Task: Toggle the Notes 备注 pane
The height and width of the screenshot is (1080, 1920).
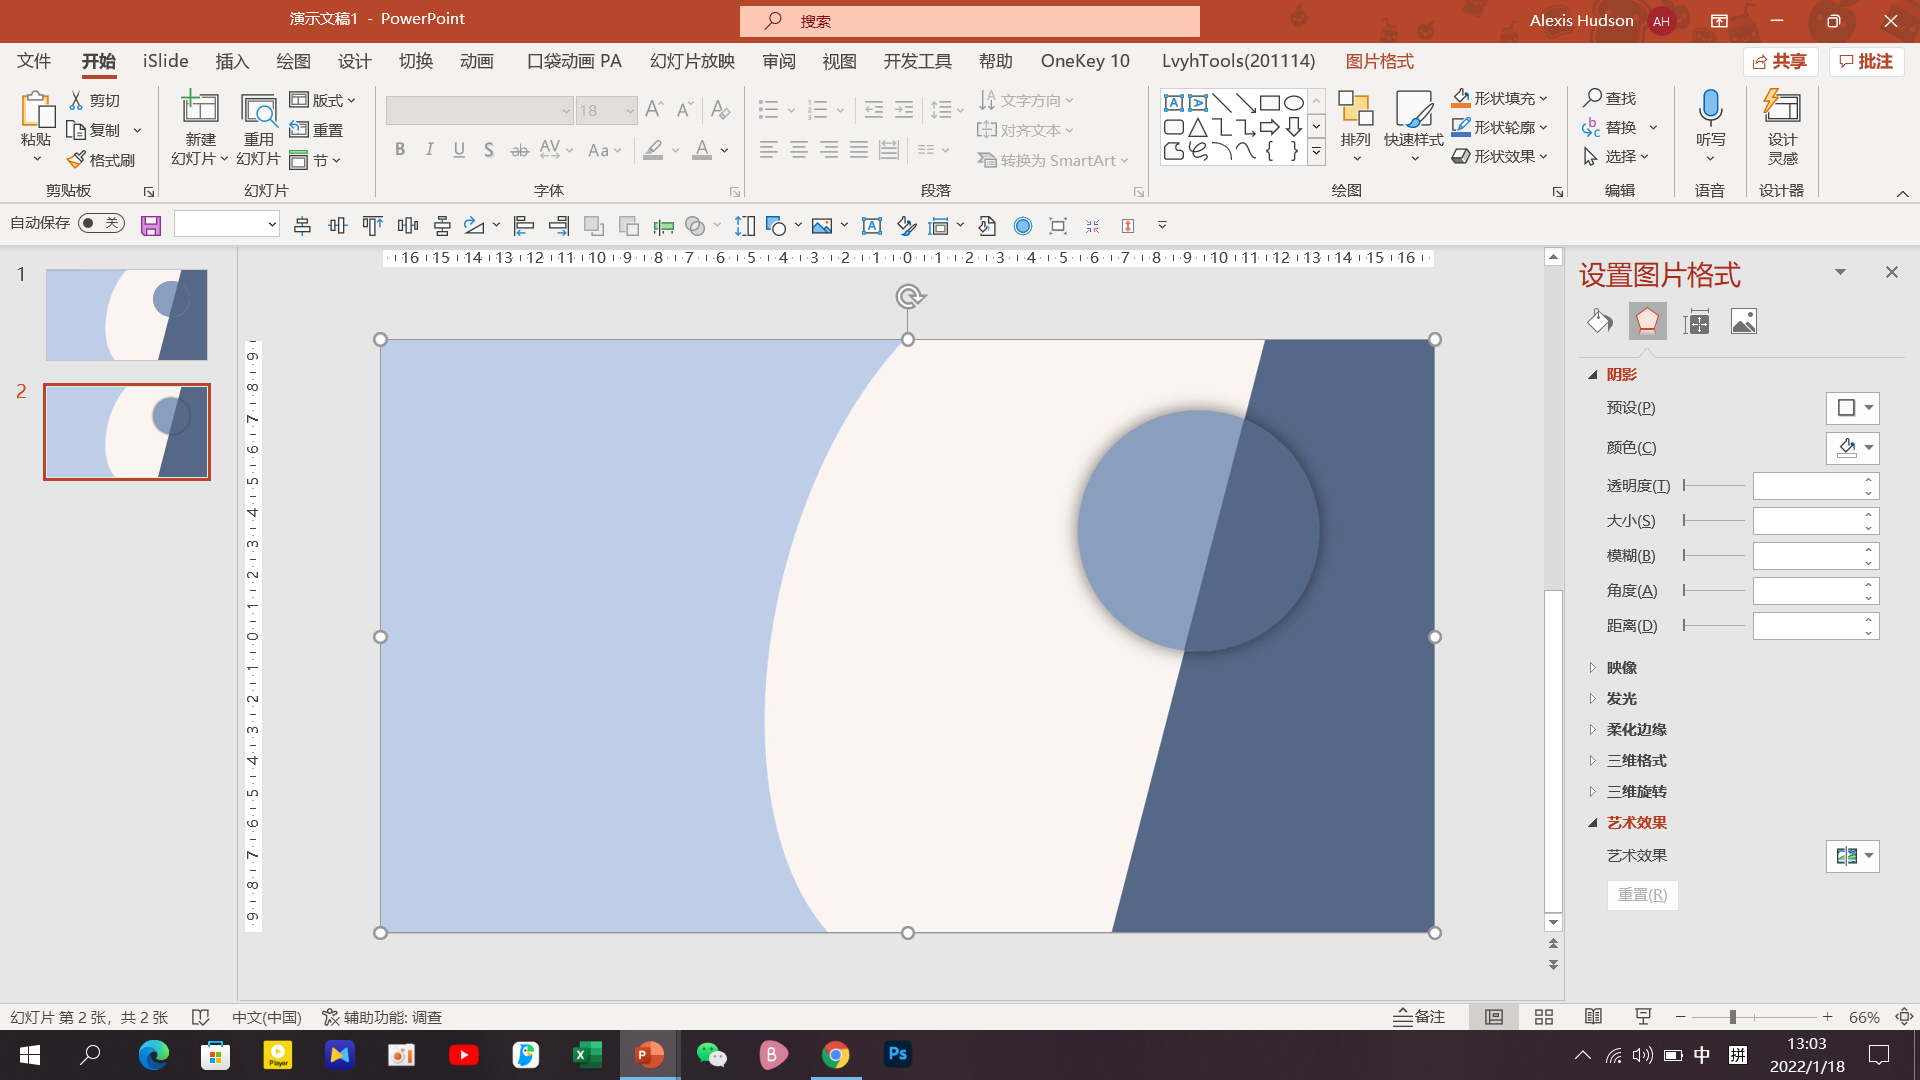Action: [1419, 1017]
